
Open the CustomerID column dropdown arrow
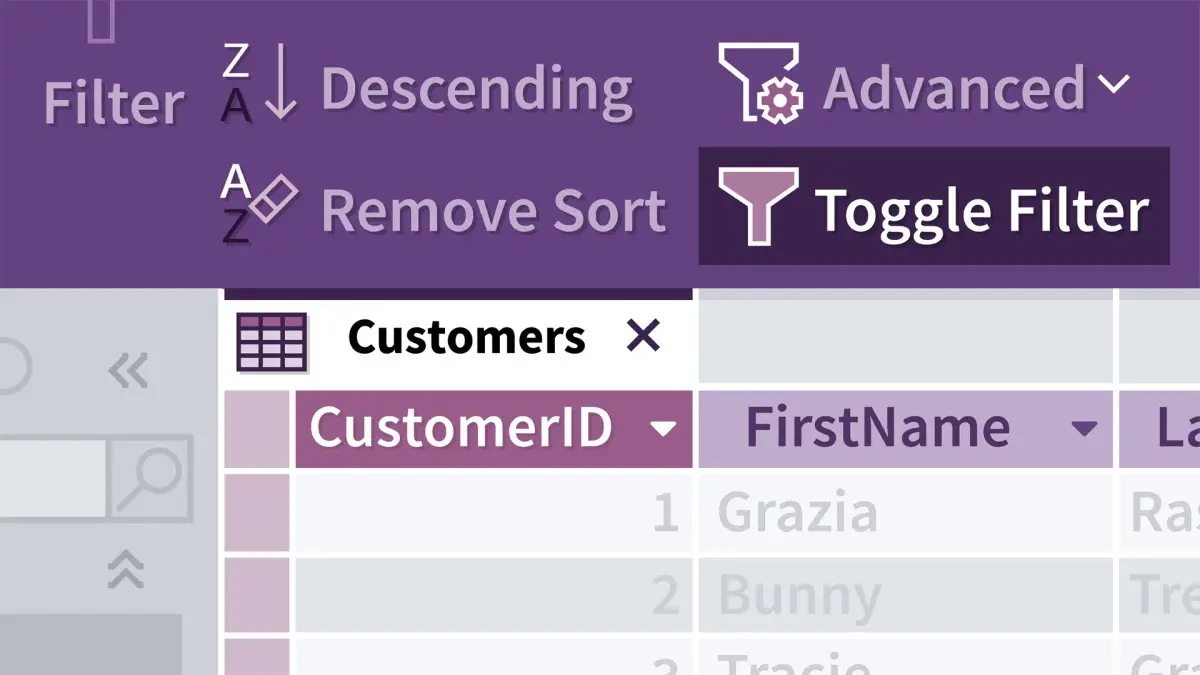pyautogui.click(x=662, y=430)
